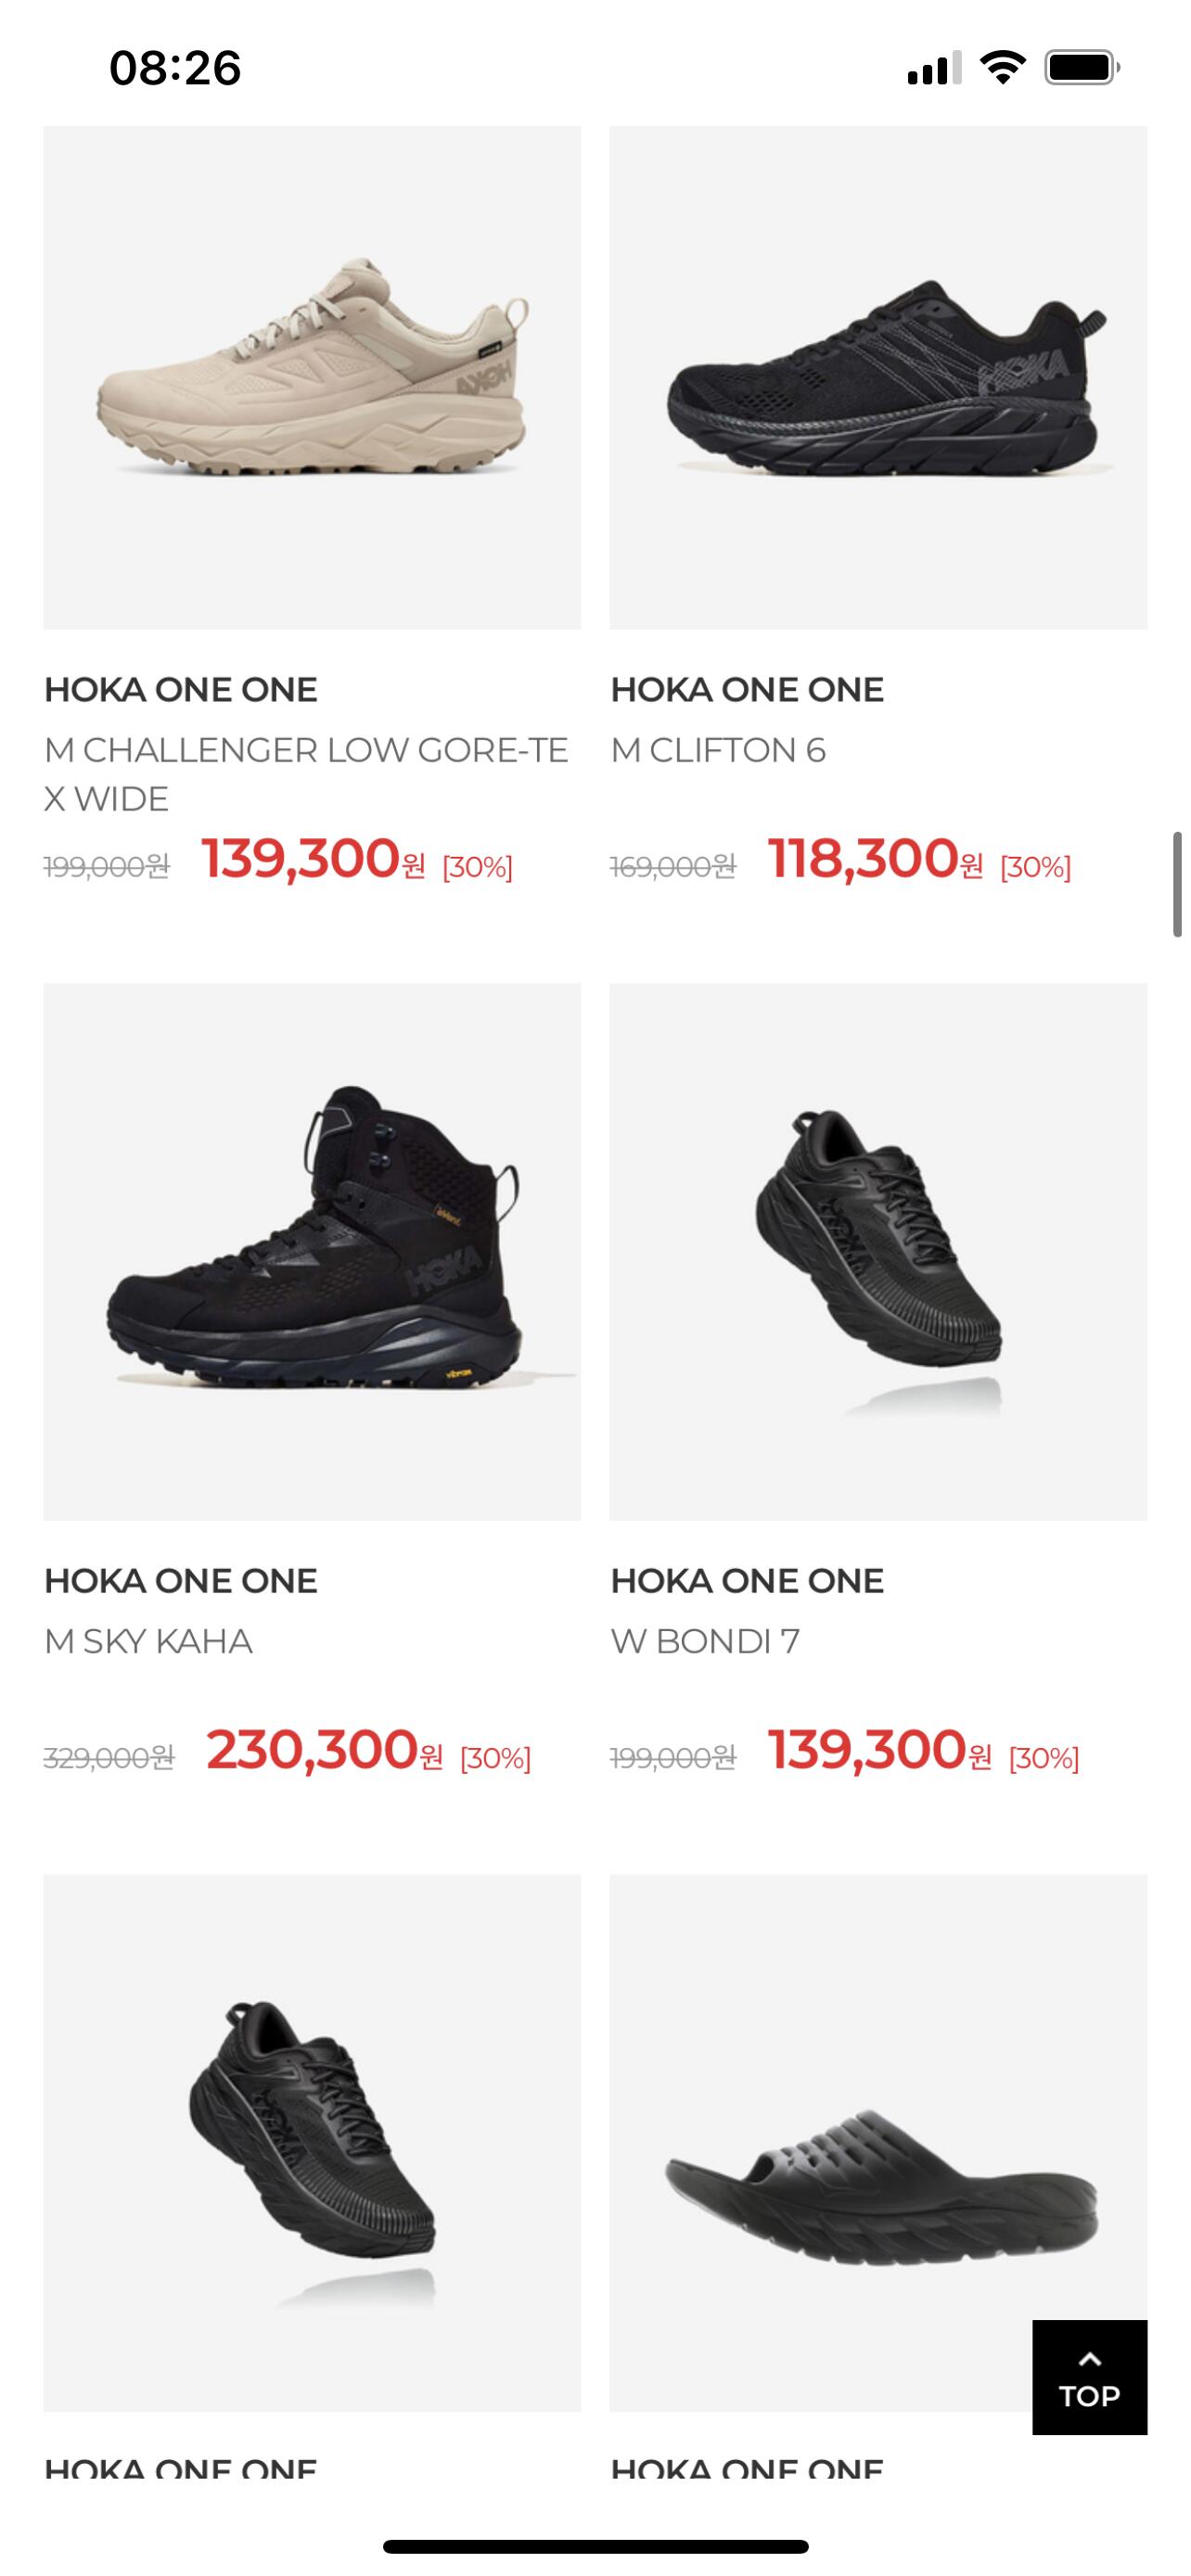The width and height of the screenshot is (1191, 2576).
Task: Tap HOKA ONE ONE brand above M Clifton 6
Action: 747,689
